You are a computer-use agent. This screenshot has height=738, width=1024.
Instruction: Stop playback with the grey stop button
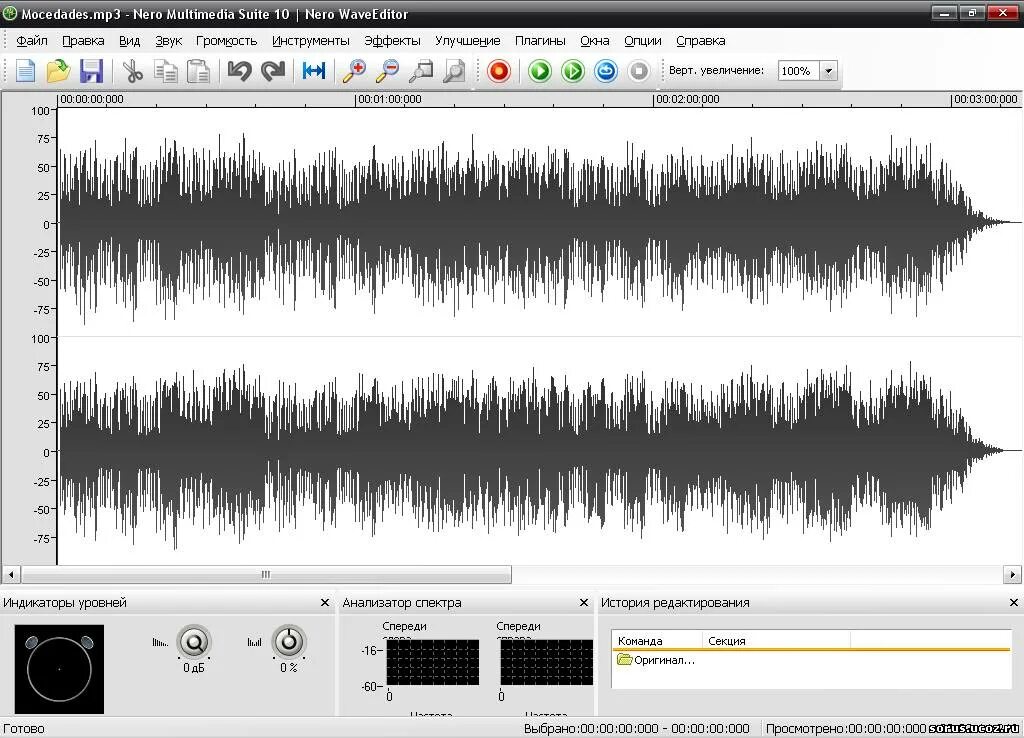[639, 71]
